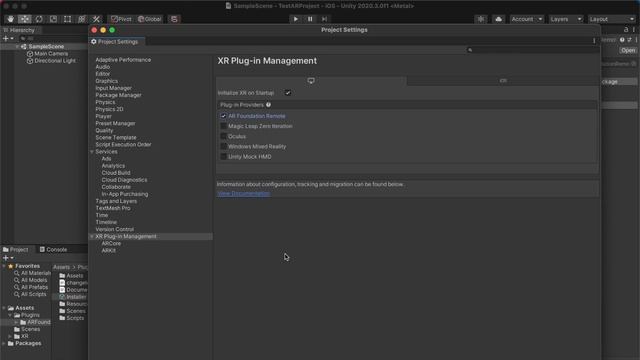The height and width of the screenshot is (360, 640).
Task: Select All Materials saved search
Action: tap(32, 273)
